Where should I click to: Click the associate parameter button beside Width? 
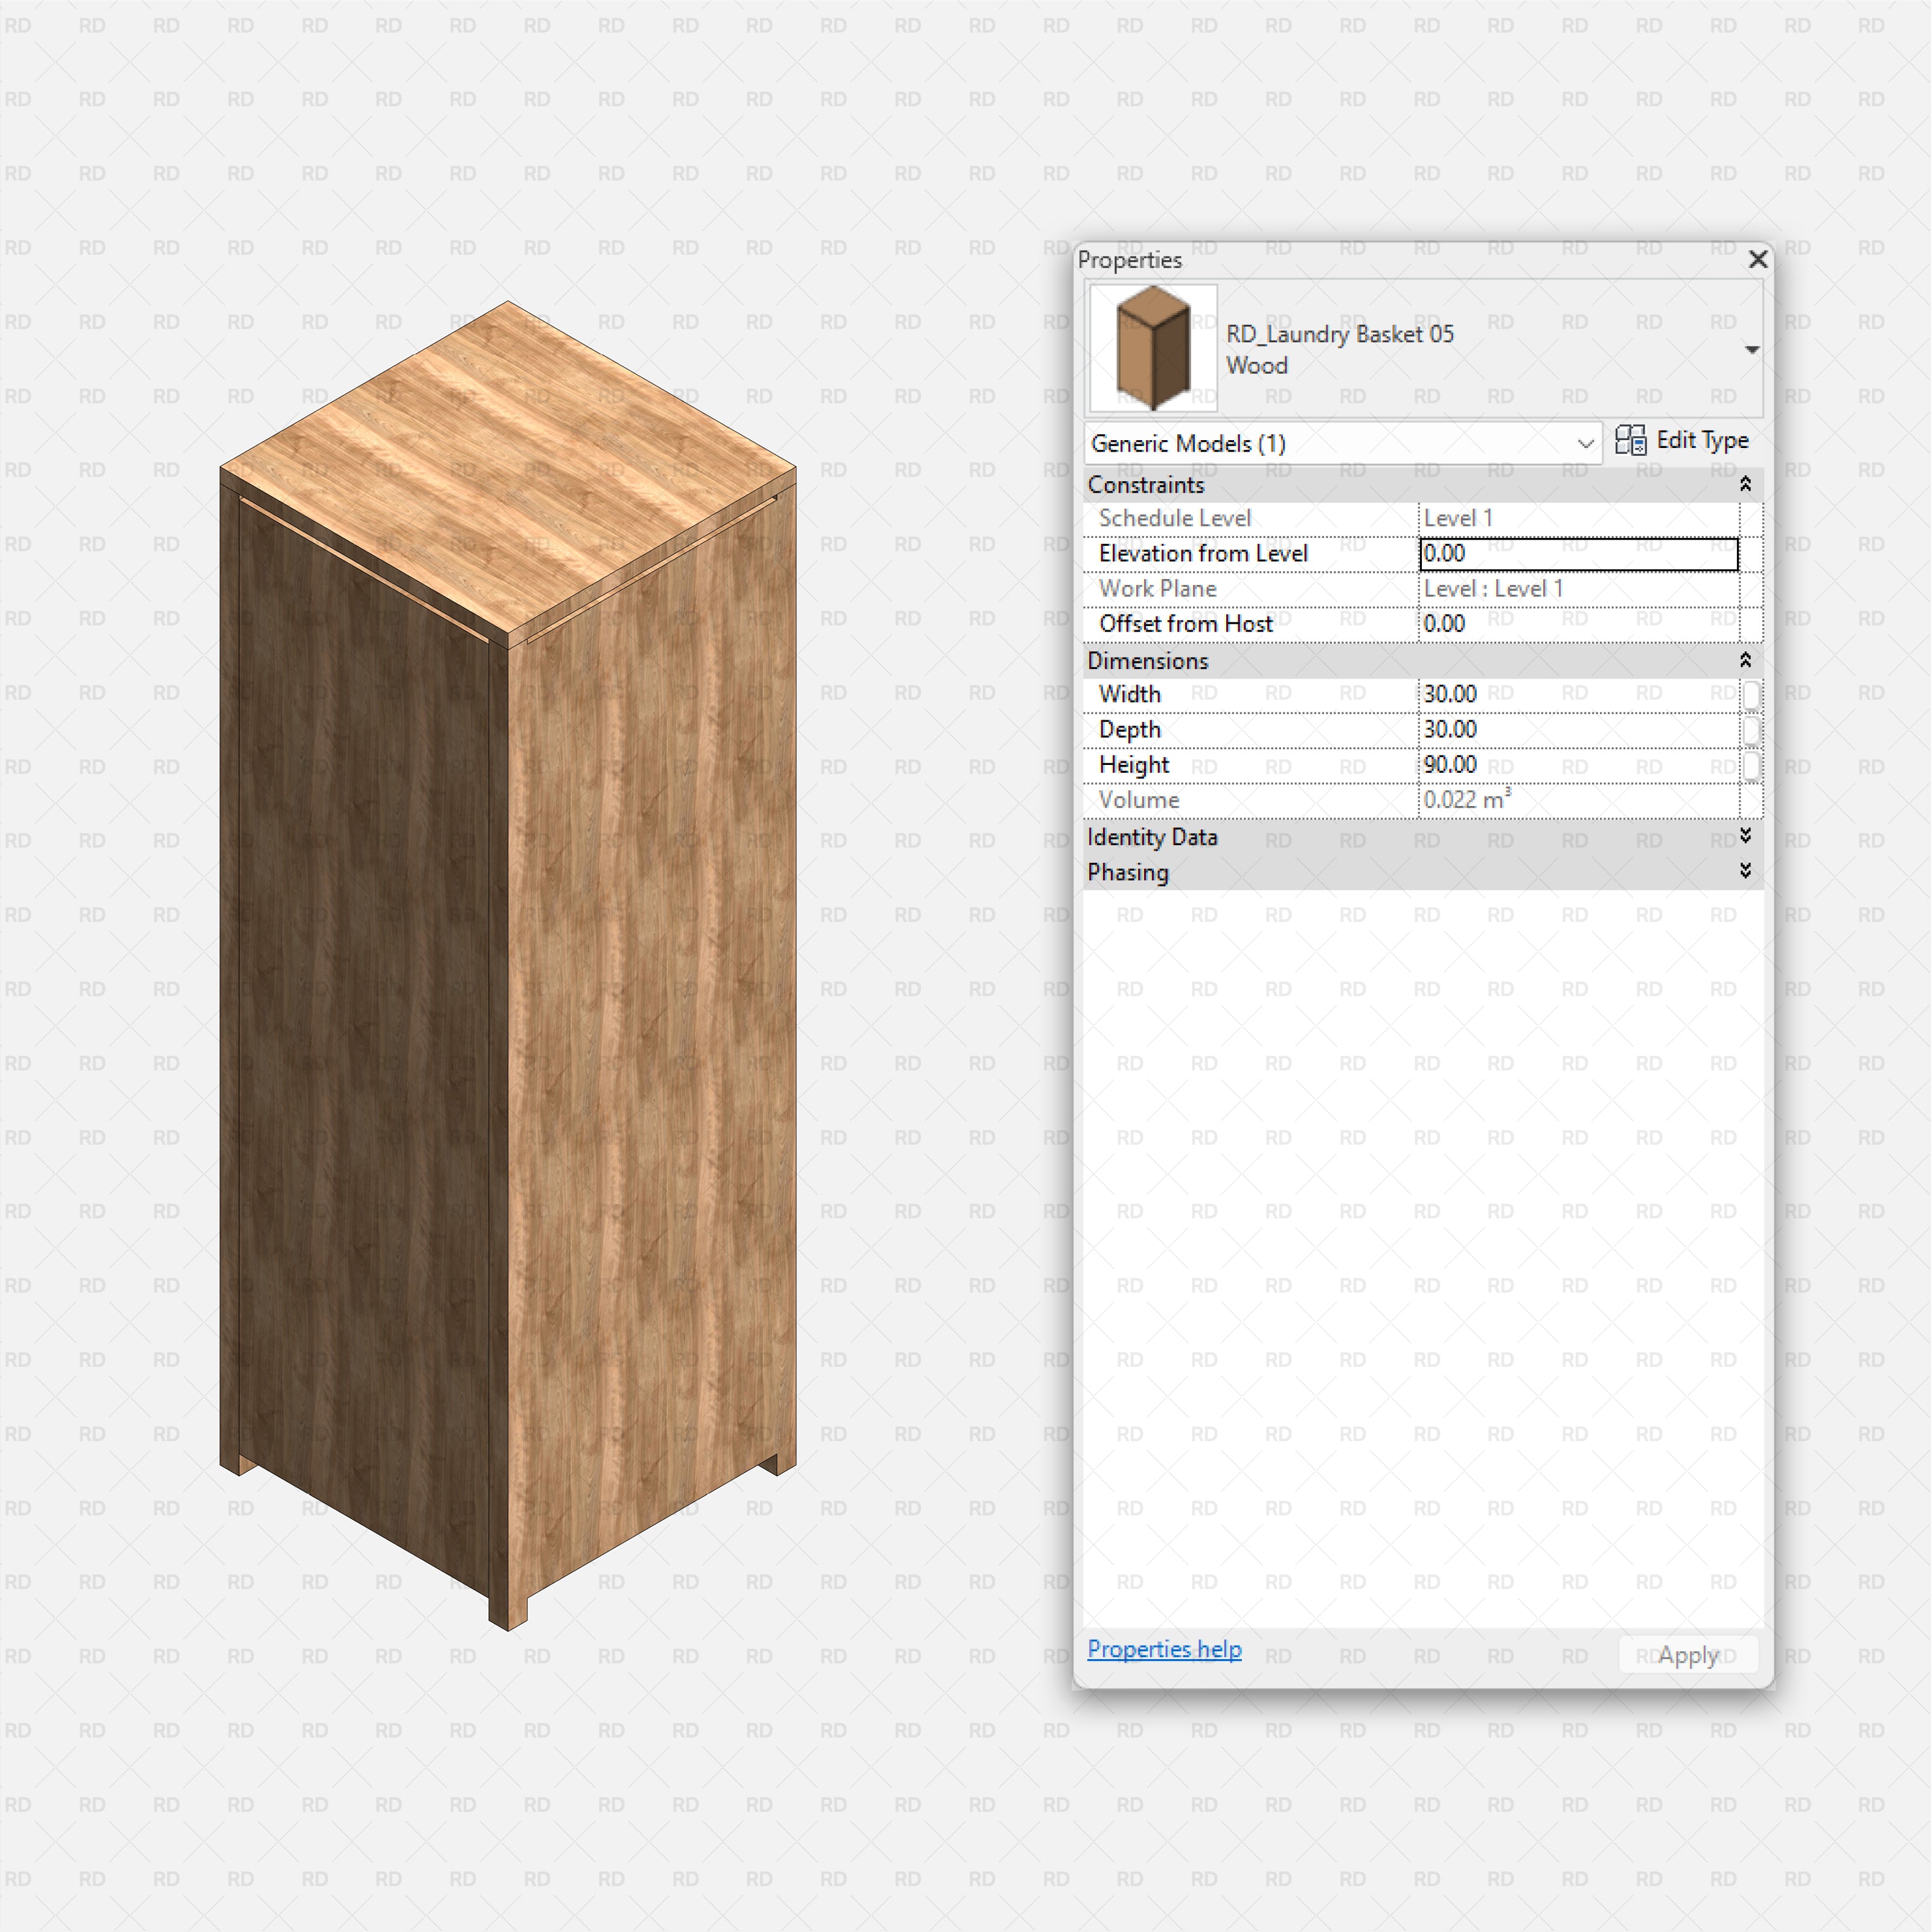(1751, 694)
